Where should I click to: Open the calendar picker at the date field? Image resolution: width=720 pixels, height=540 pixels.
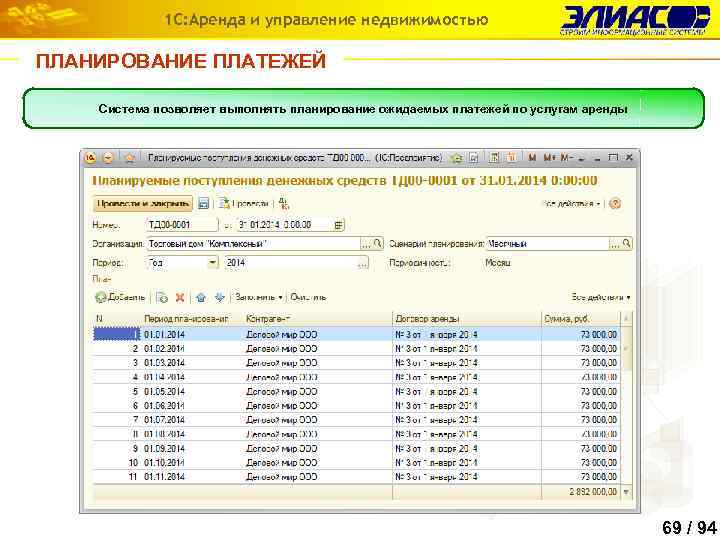click(x=338, y=225)
